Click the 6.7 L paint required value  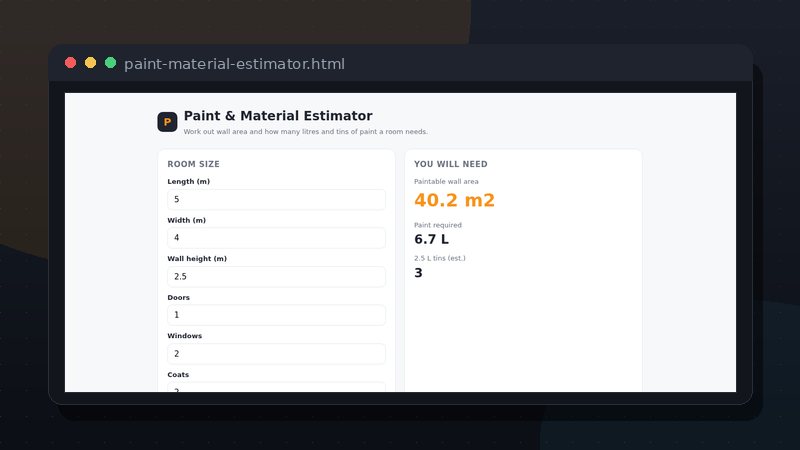(431, 239)
